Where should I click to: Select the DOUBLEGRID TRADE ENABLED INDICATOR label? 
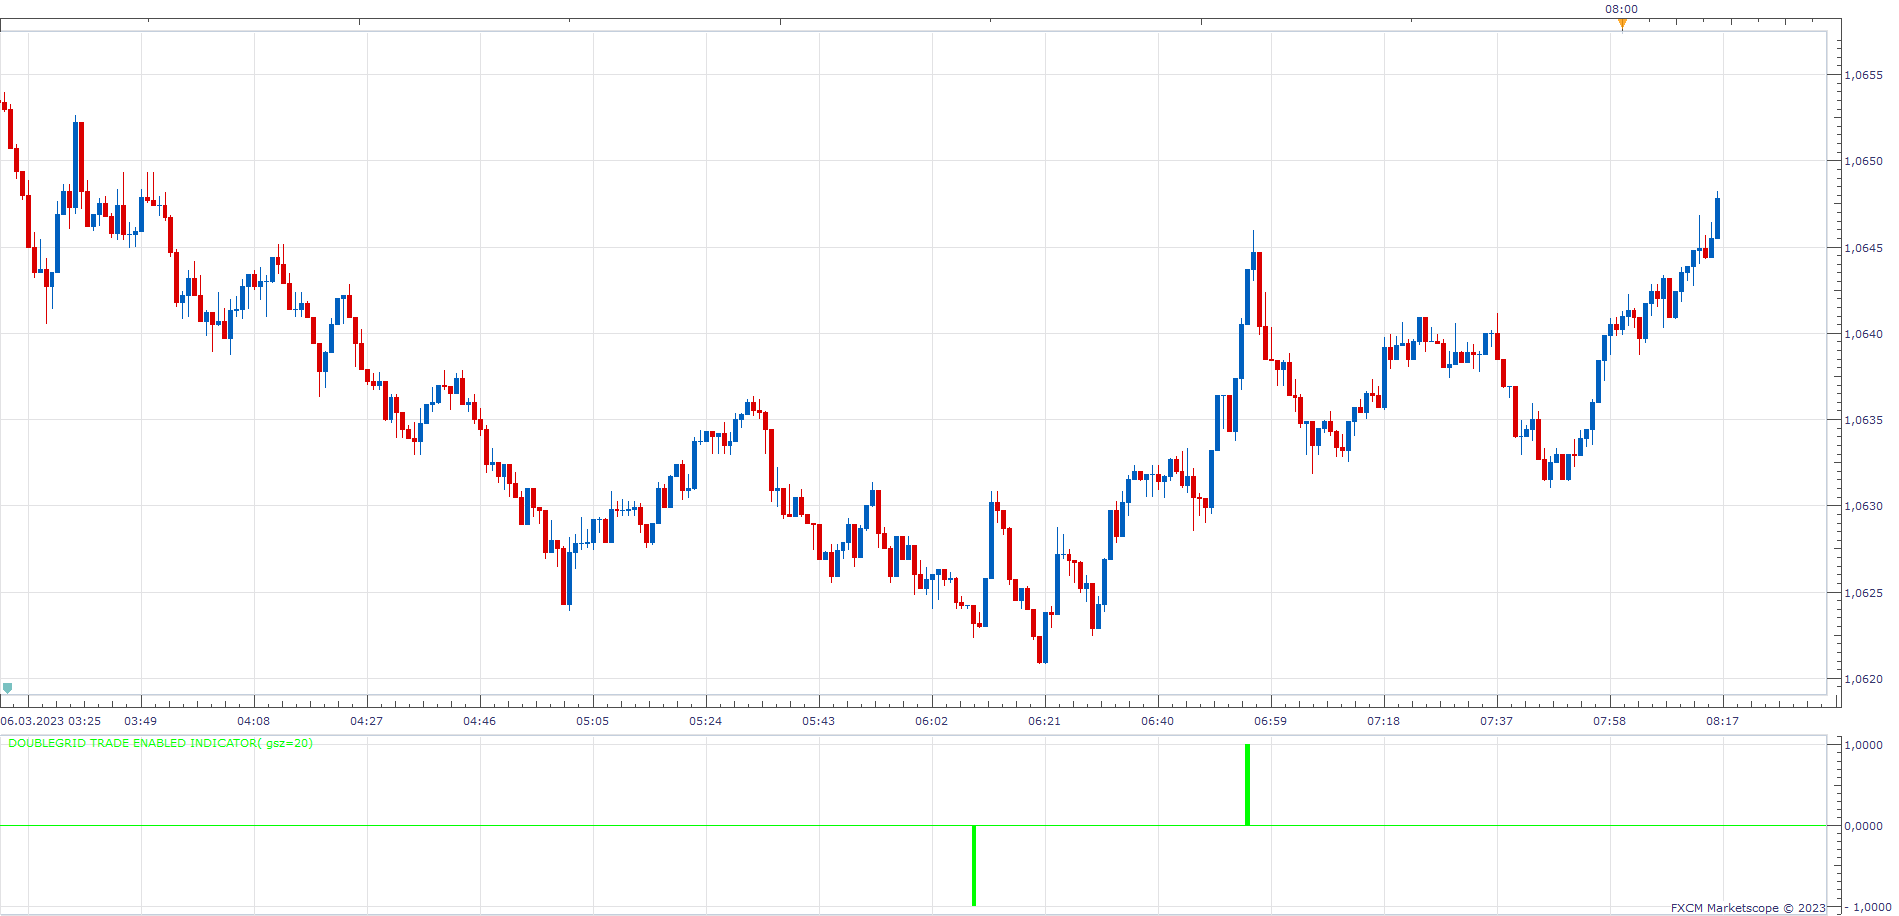[x=160, y=743]
